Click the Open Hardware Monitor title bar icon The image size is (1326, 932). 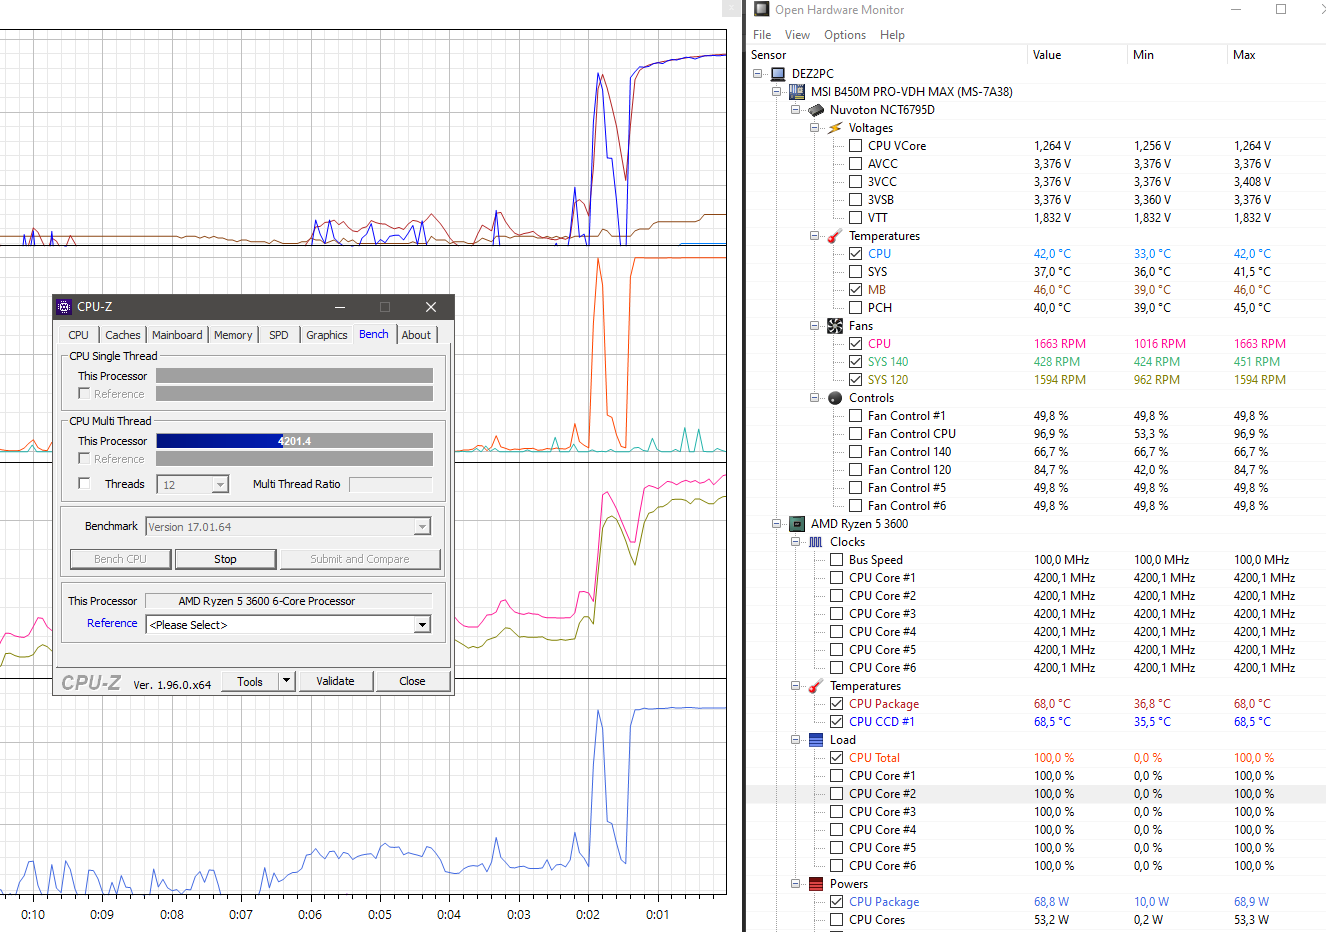point(762,10)
